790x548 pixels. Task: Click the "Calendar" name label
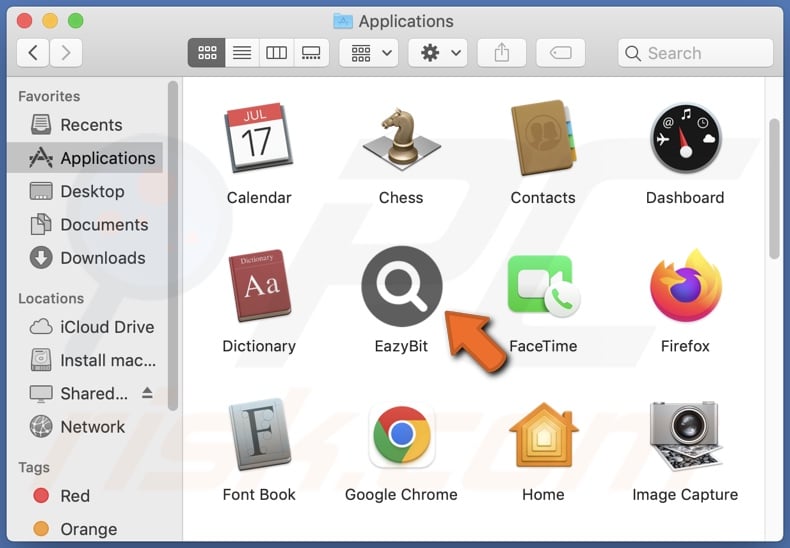pyautogui.click(x=259, y=197)
